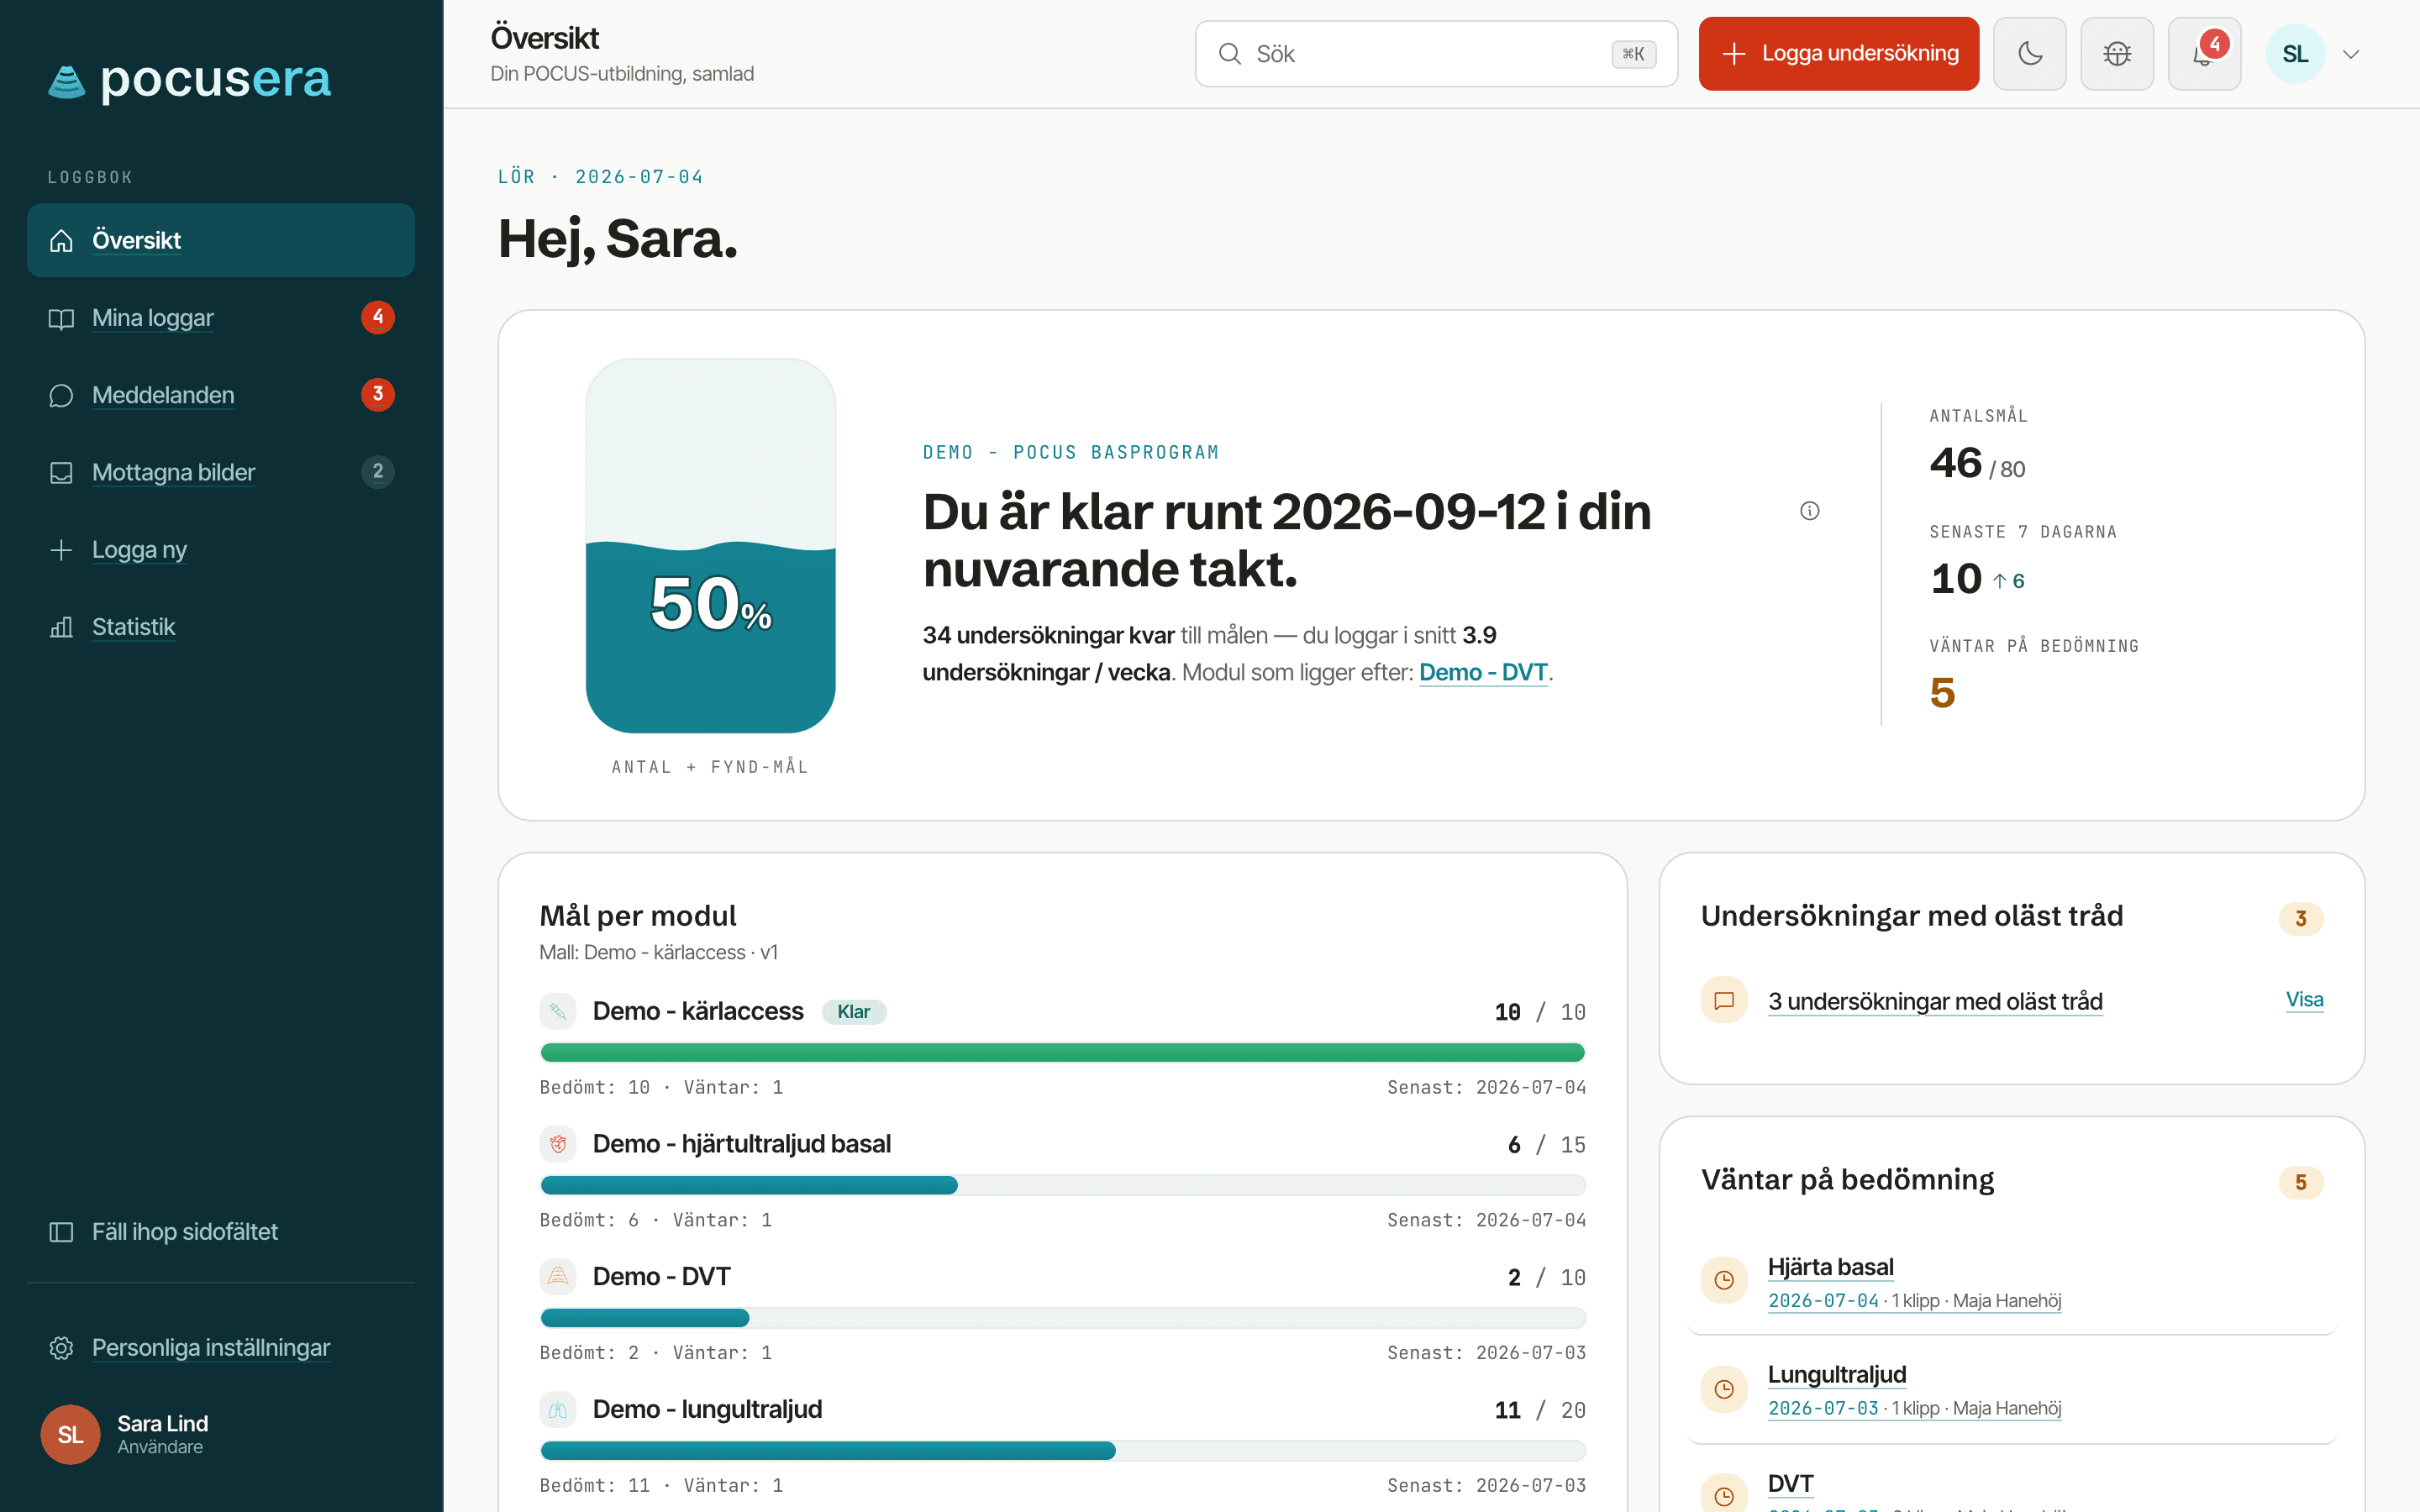Open the bug report icon
This screenshot has height=1512, width=2420.
tap(2117, 54)
